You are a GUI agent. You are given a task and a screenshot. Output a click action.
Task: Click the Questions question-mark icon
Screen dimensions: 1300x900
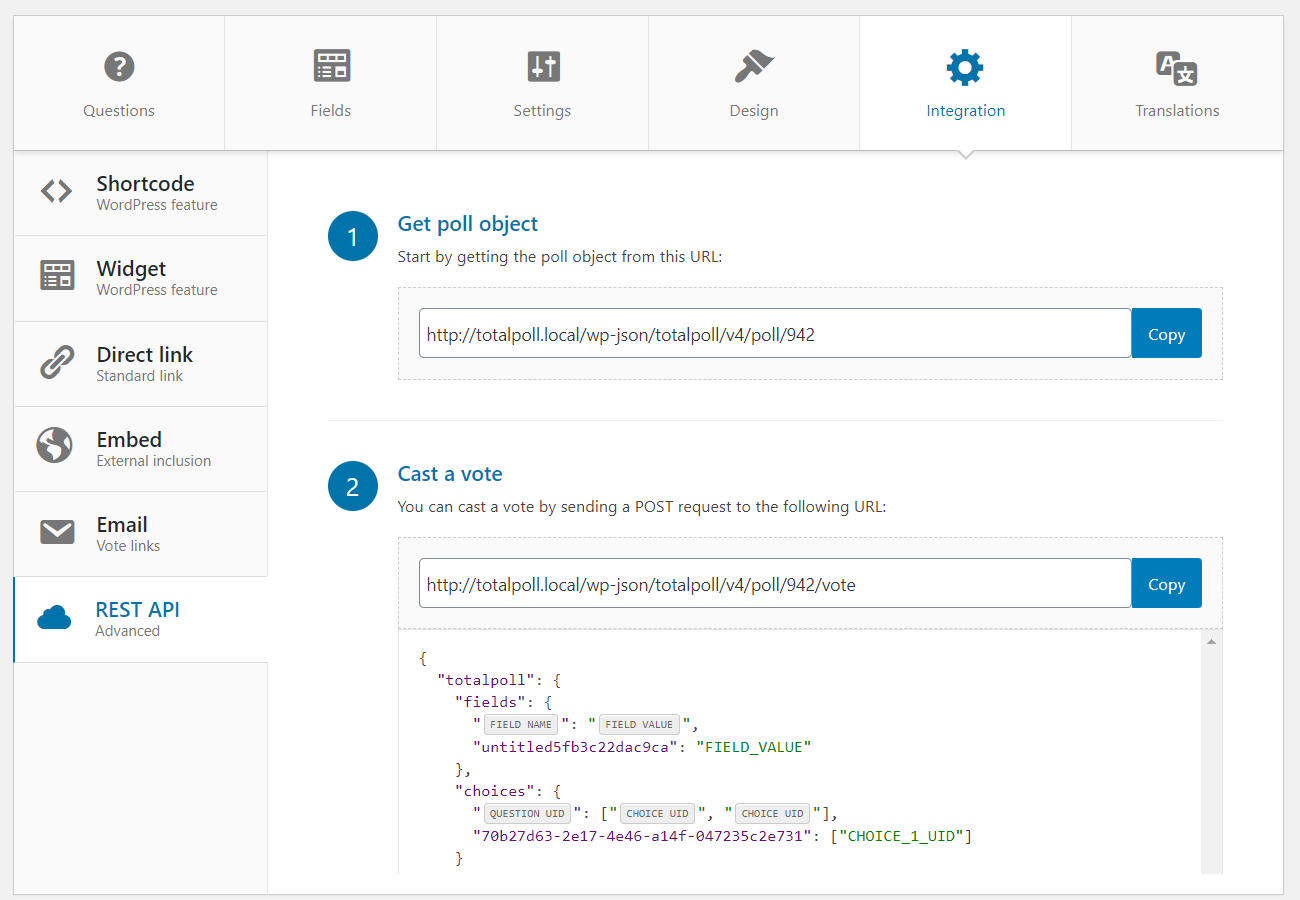[x=119, y=67]
